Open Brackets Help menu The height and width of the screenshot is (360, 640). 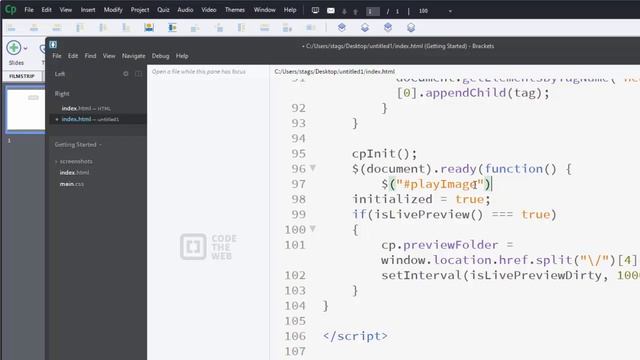click(x=182, y=56)
